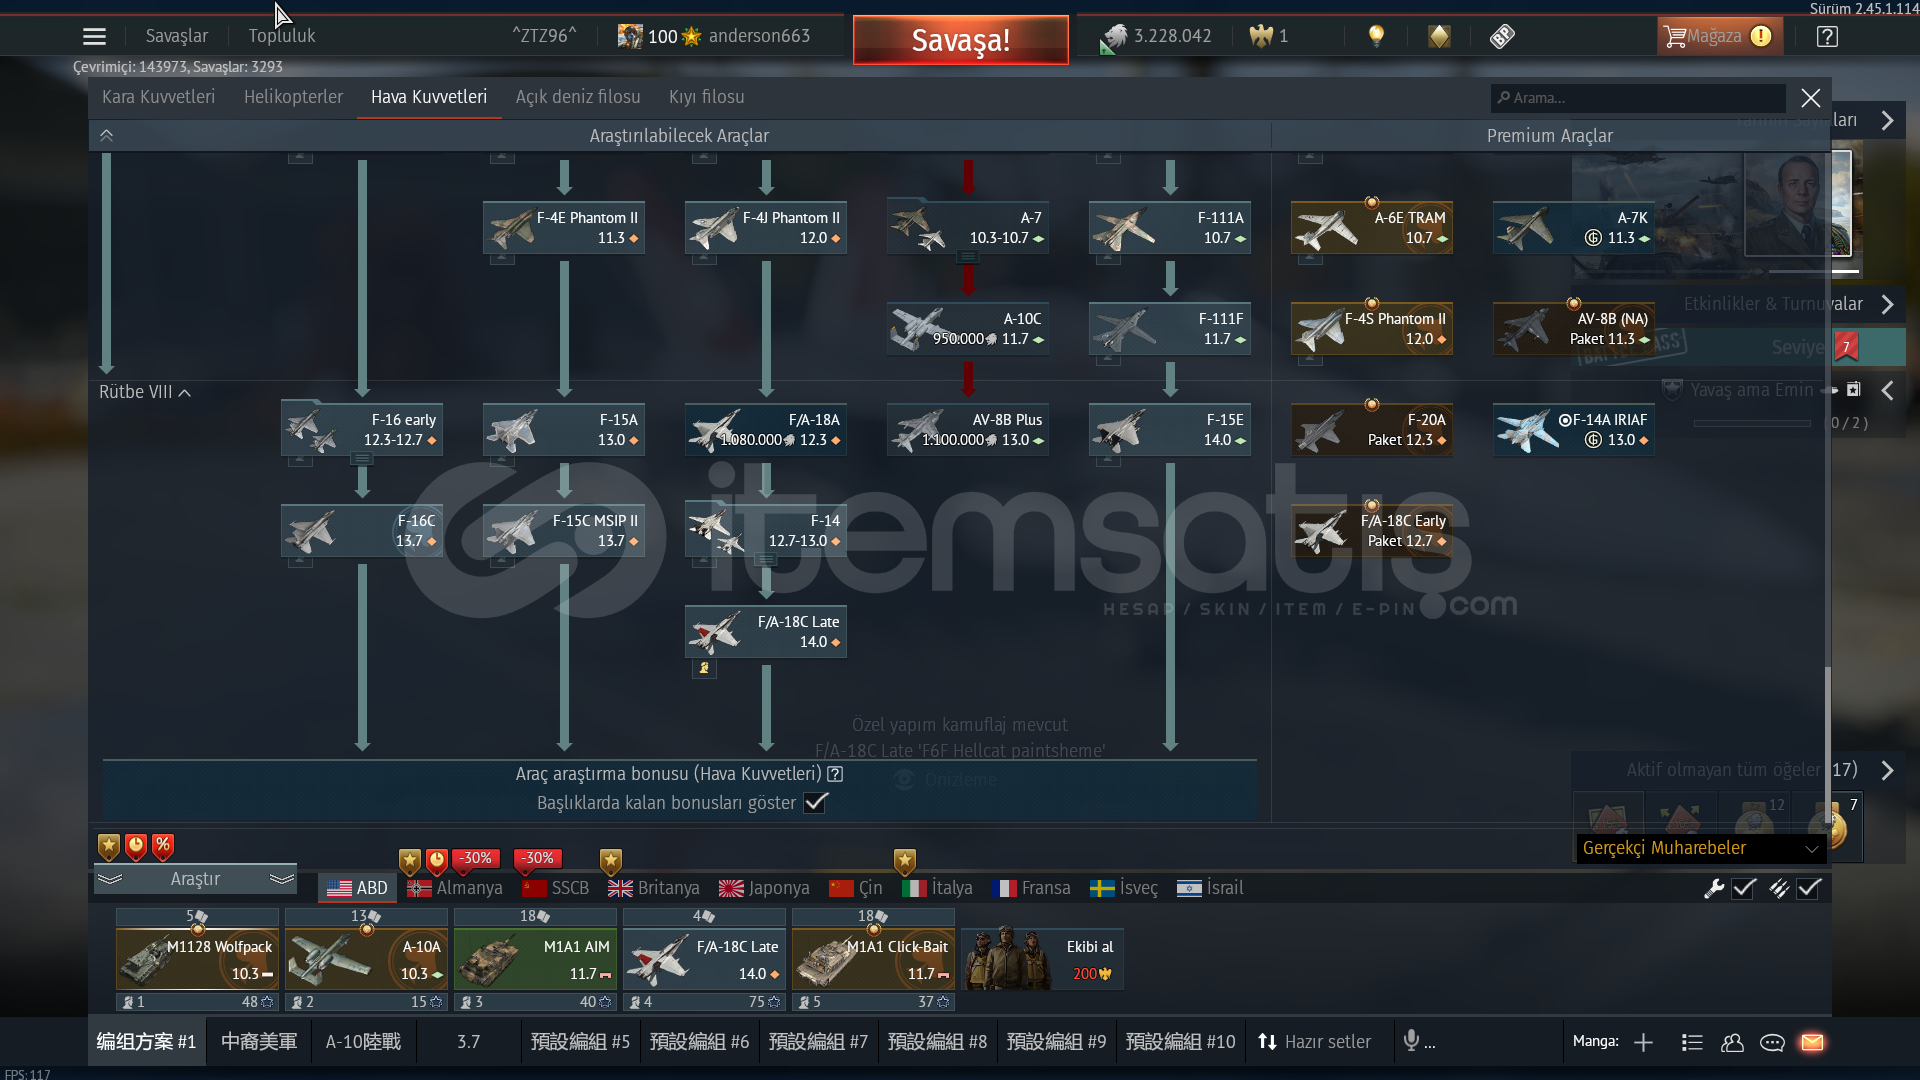Screen dimensions: 1920x1080
Task: Collapse tree with top-left double chevron
Action: [x=107, y=135]
